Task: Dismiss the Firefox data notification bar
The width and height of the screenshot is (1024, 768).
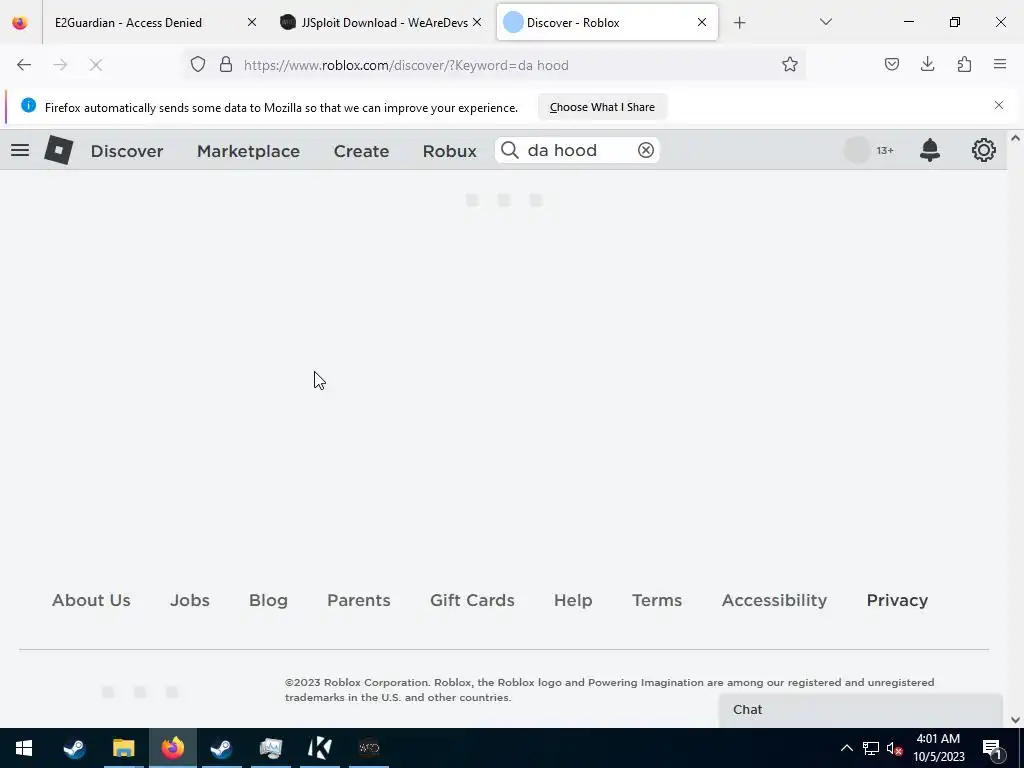Action: pos(999,105)
